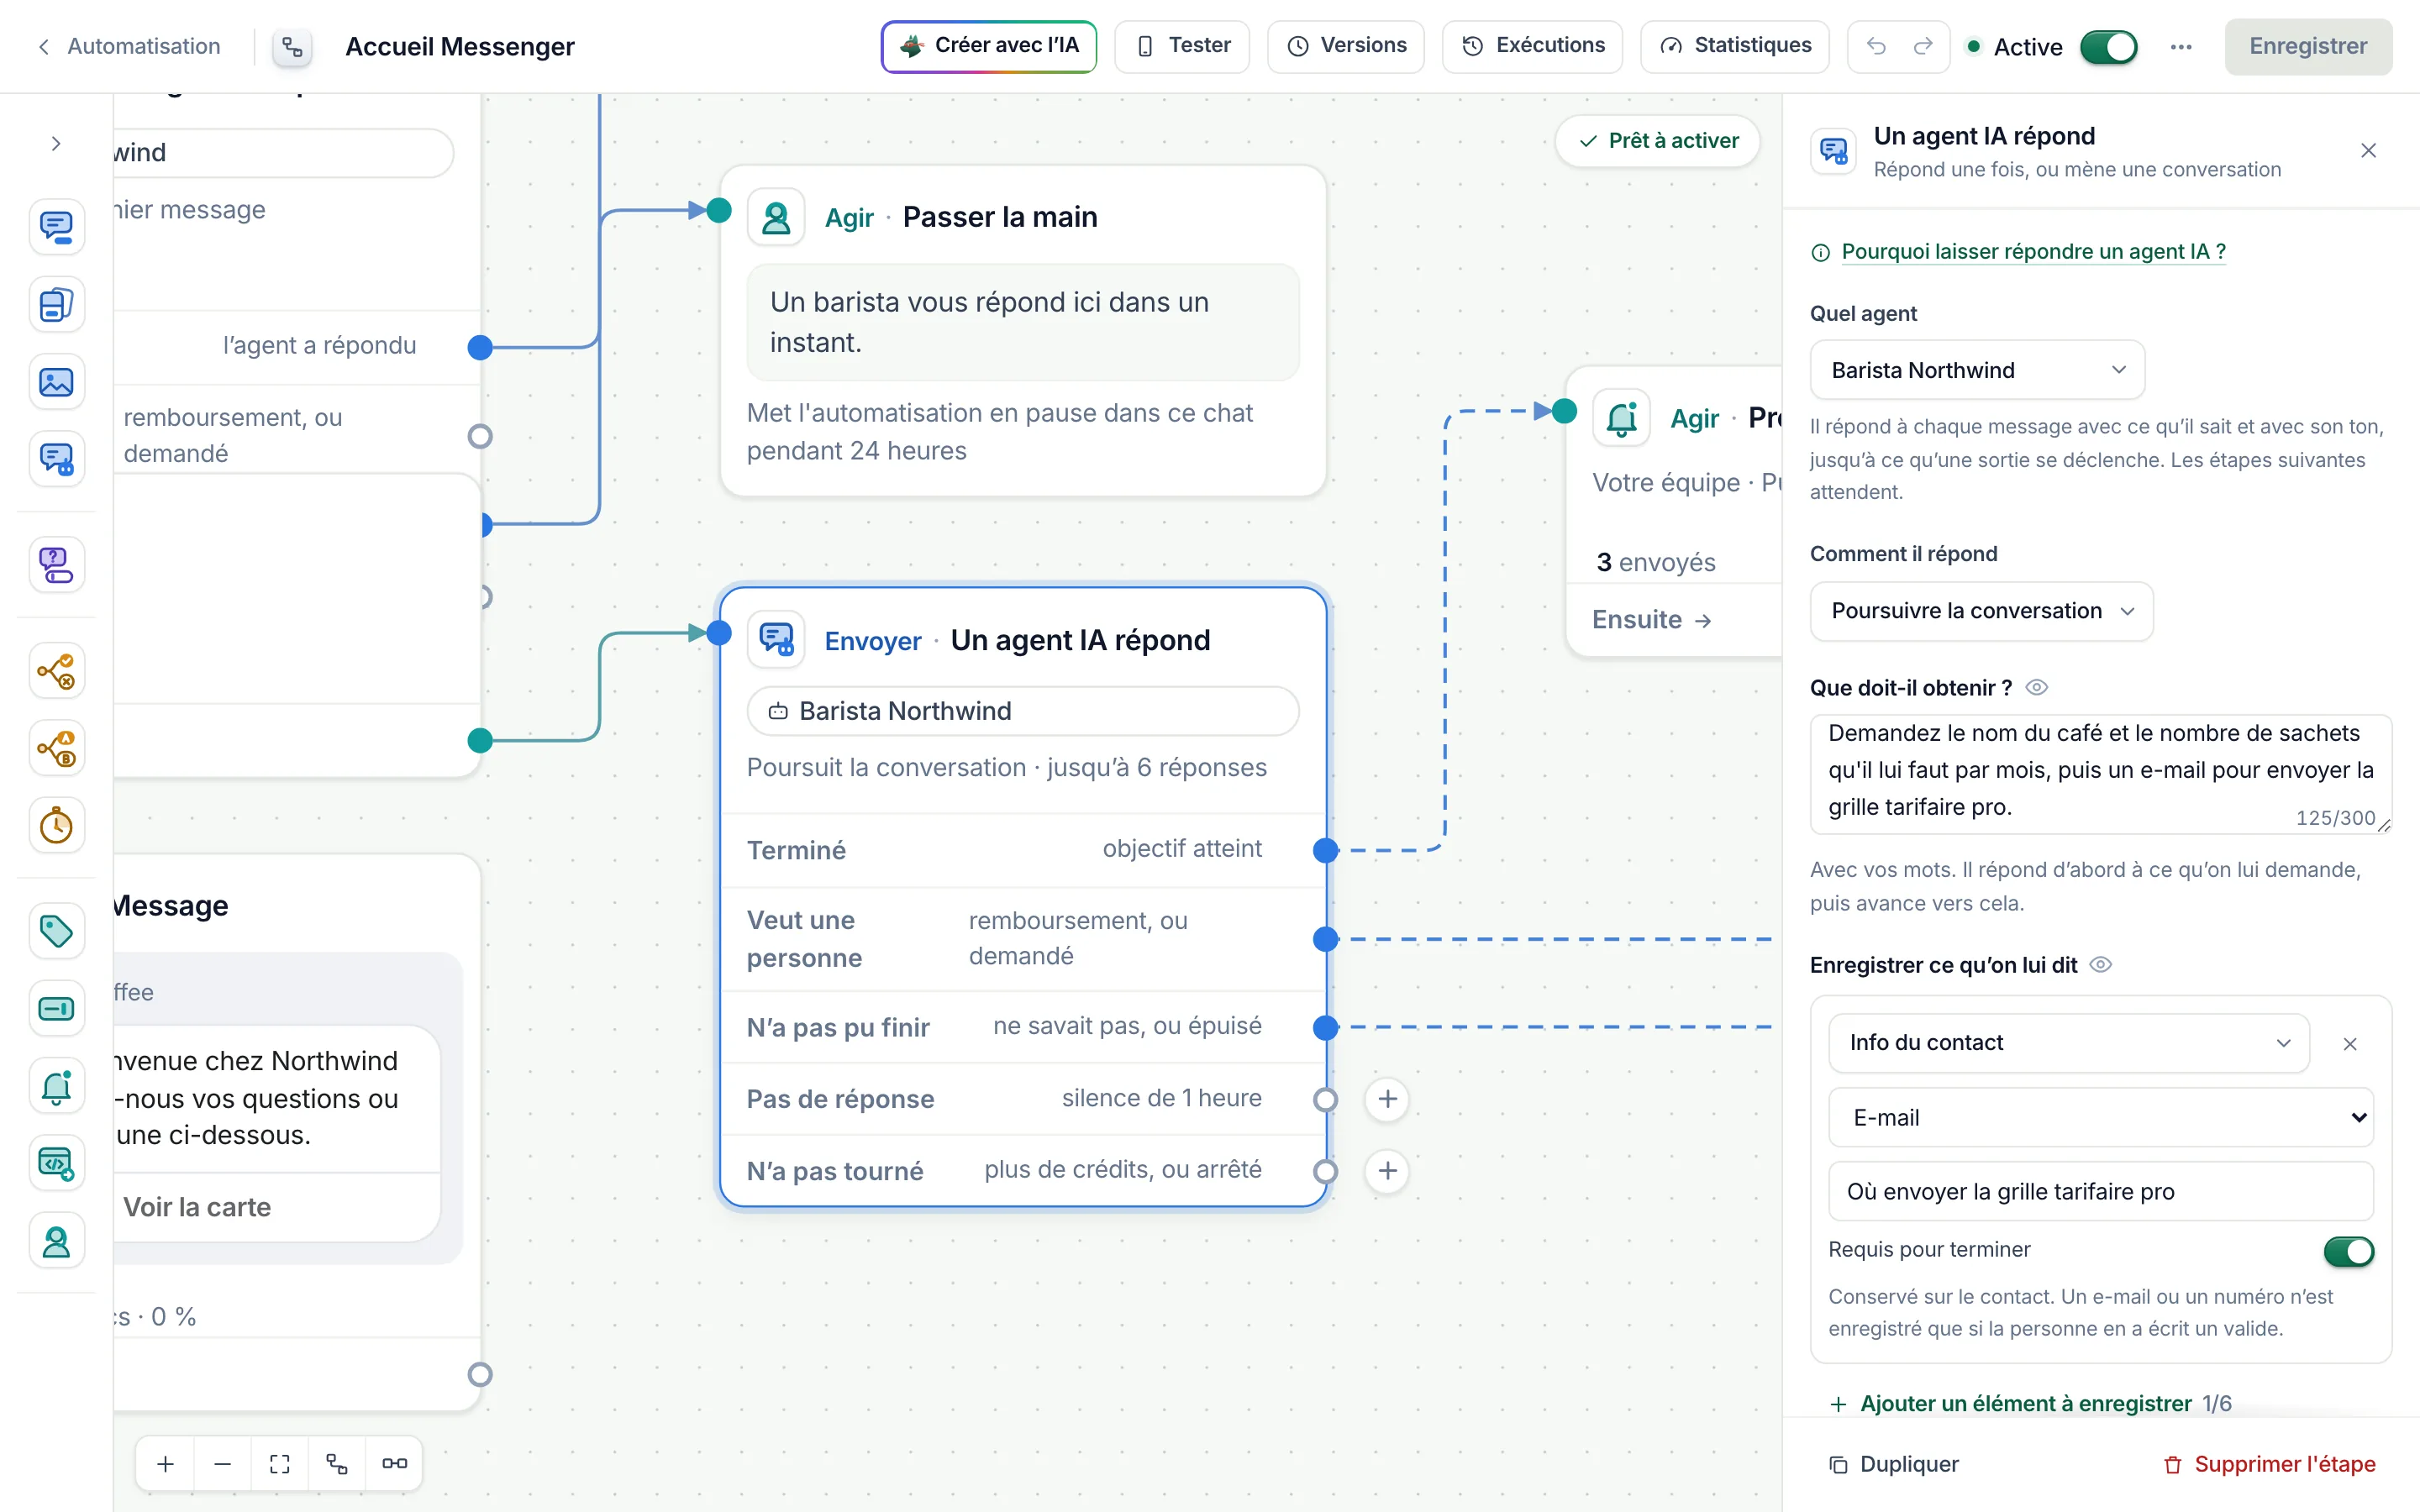Open the Info du contact dropdown
The image size is (2420, 1512).
[x=2069, y=1043]
